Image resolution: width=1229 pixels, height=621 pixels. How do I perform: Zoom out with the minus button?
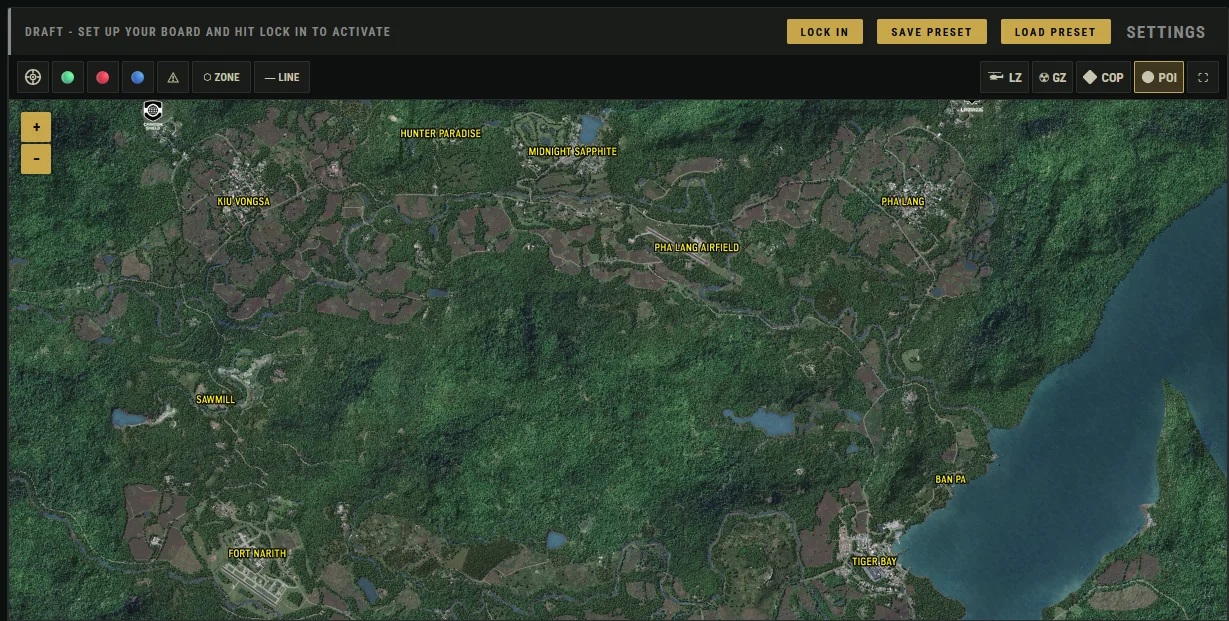point(36,158)
